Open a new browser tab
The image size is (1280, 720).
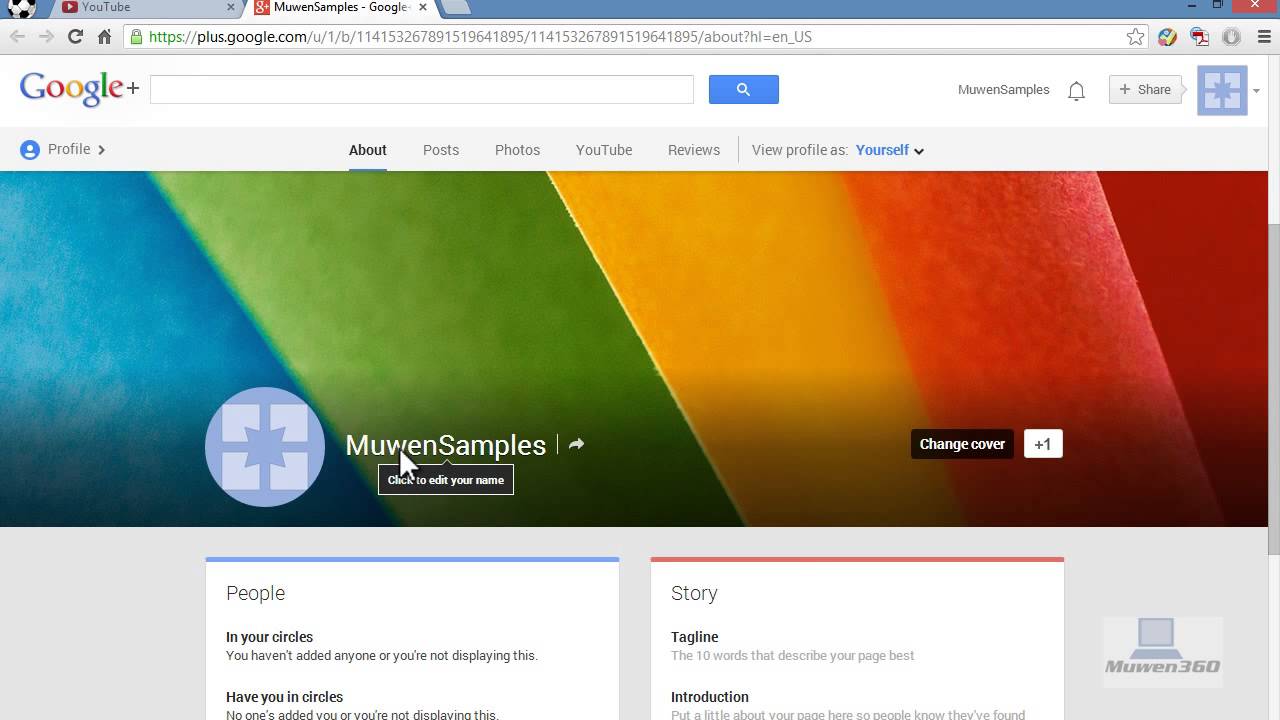455,7
